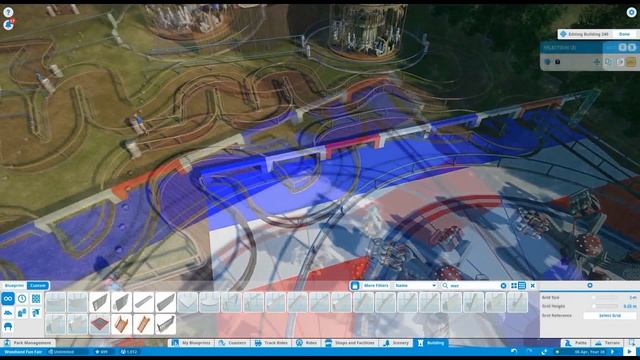Clear the search field

503,286
